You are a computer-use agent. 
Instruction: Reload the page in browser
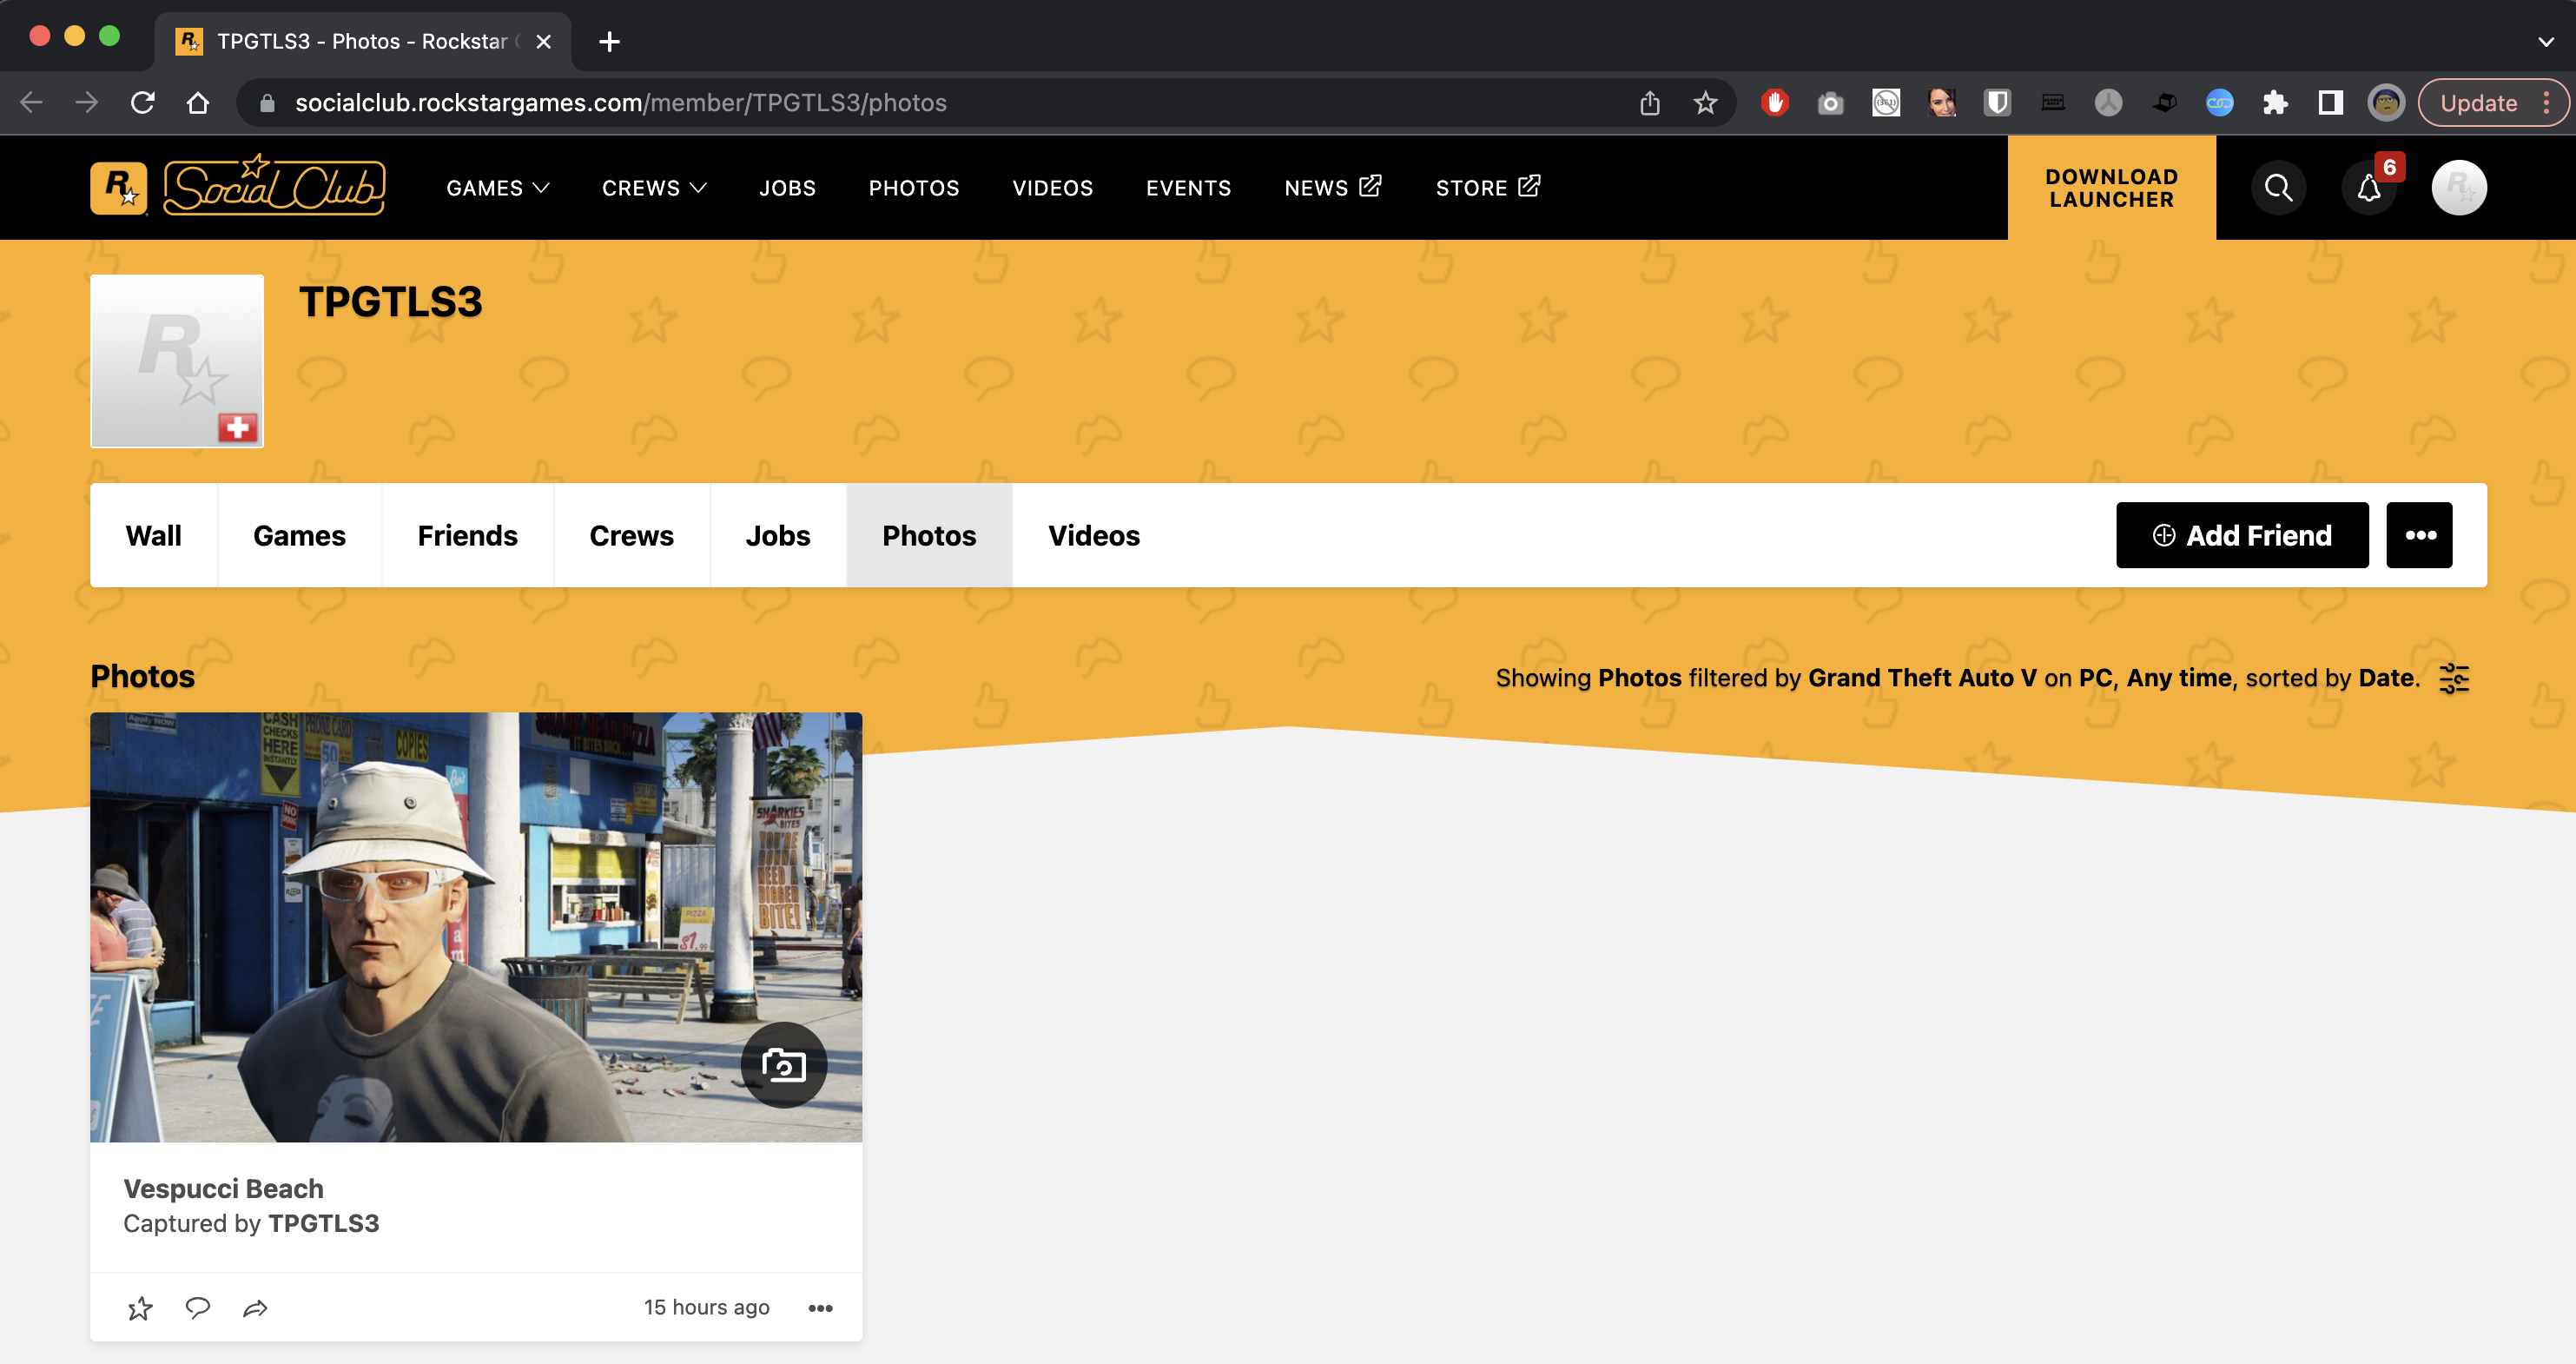[143, 102]
